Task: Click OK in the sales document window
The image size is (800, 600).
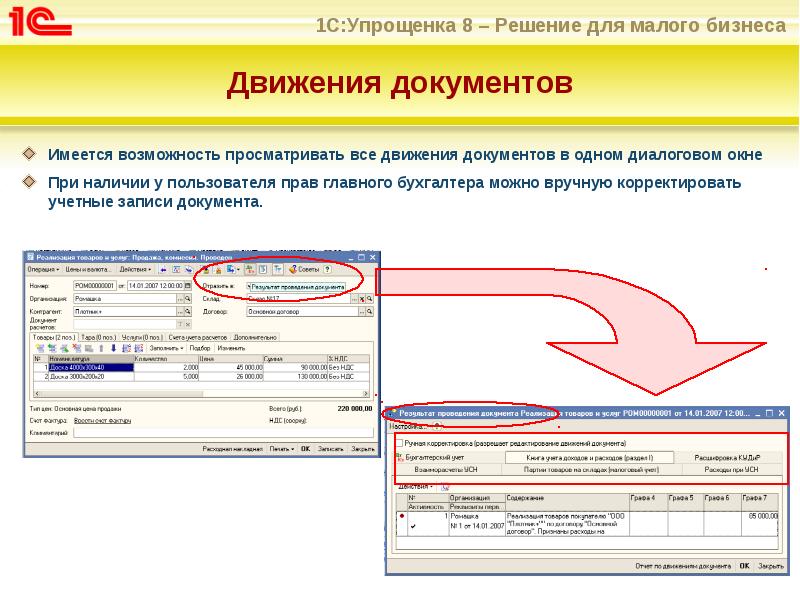Action: 306,449
